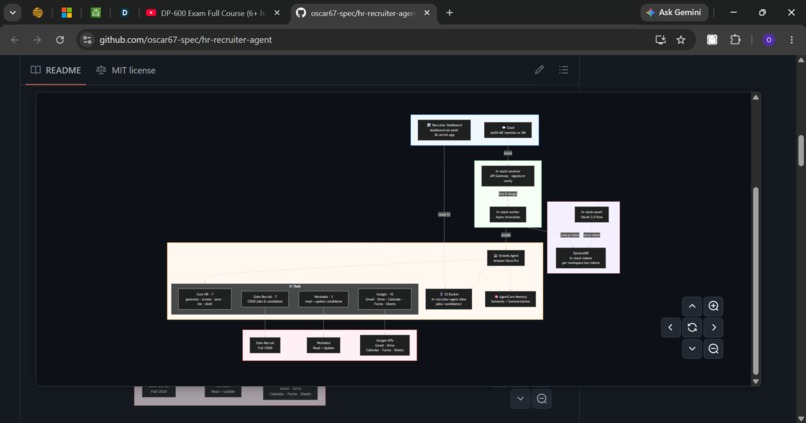The image size is (806, 423).
Task: Click the Recruiter Dashboard node
Action: pos(444,130)
